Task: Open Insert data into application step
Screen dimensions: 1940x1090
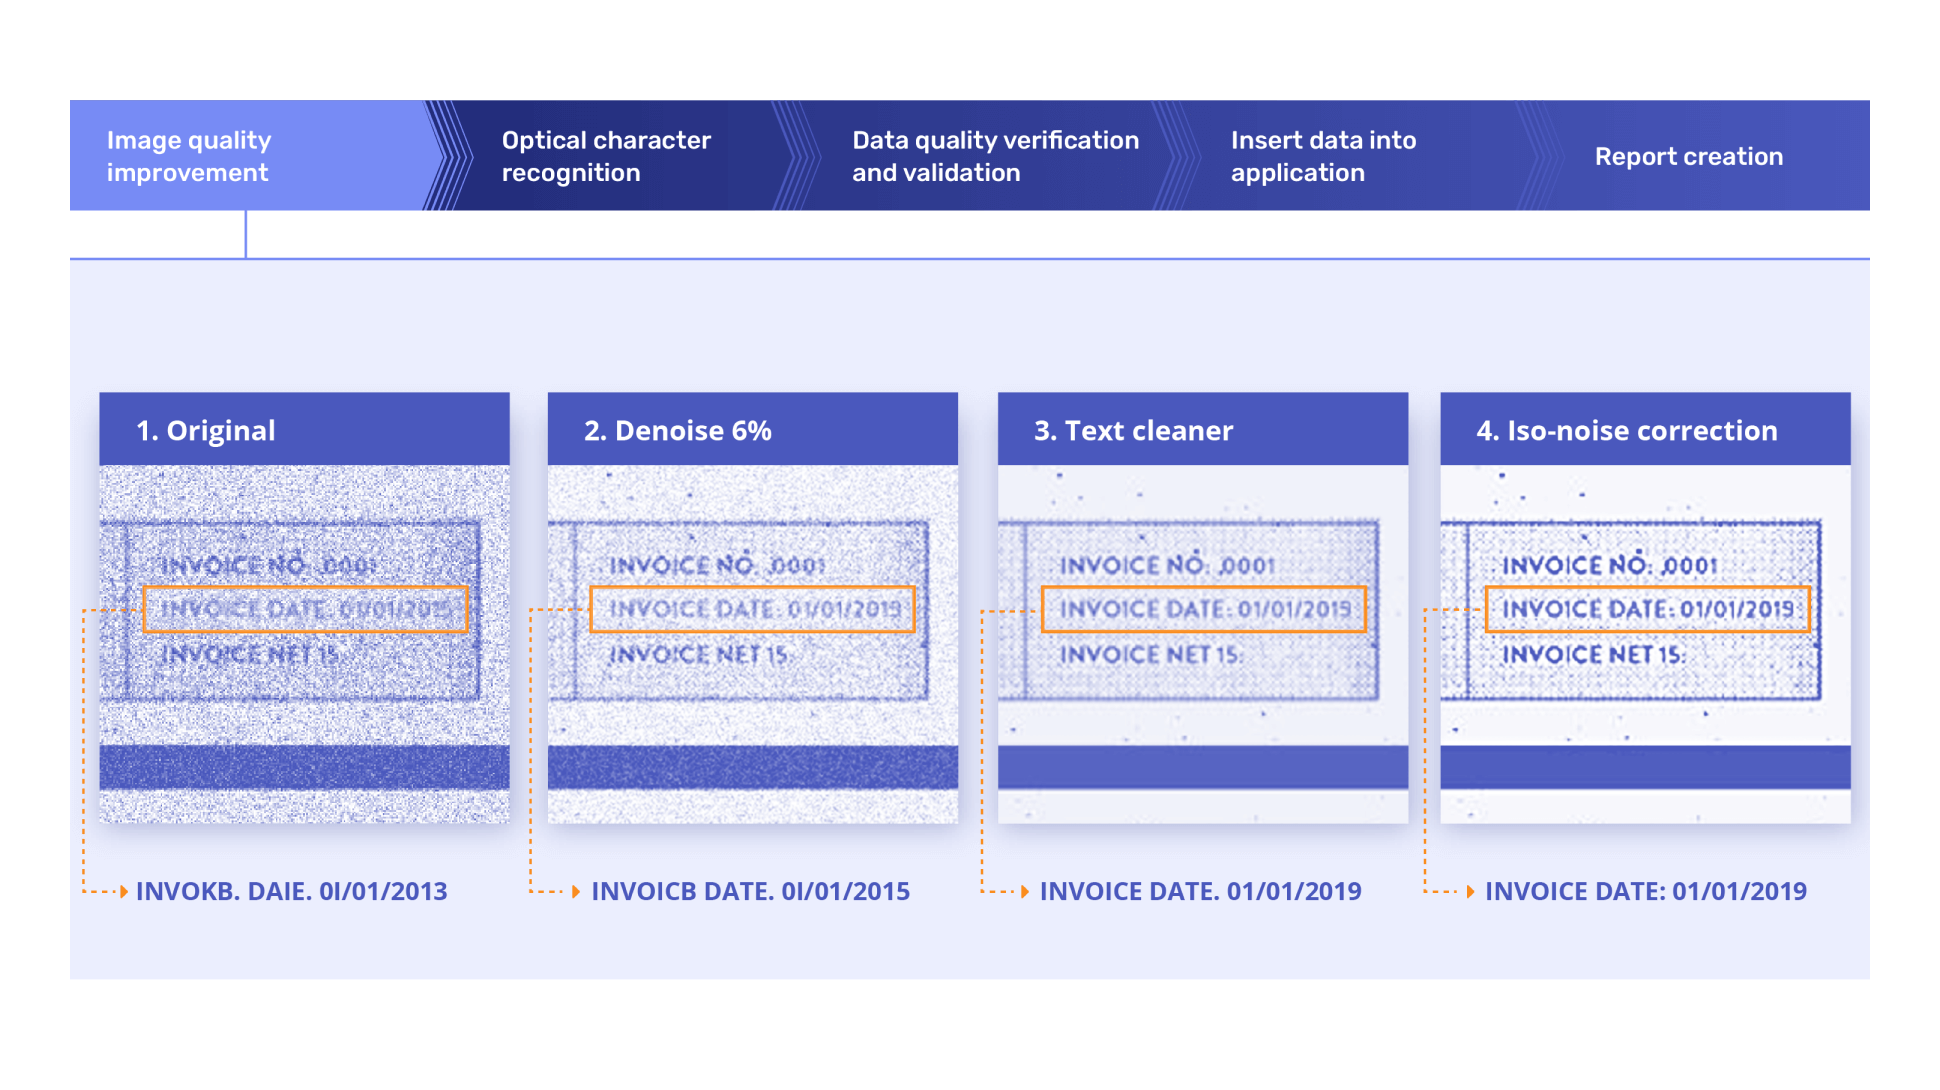Action: point(1322,156)
